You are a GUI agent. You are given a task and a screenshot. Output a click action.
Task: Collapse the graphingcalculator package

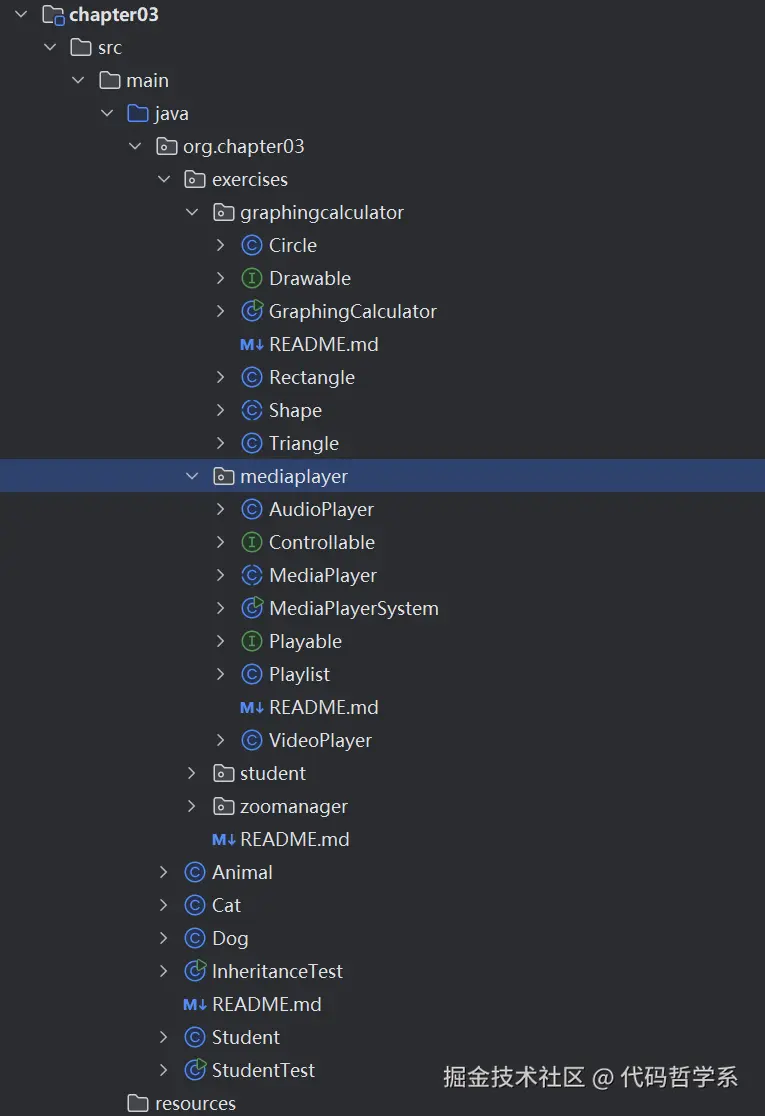[x=192, y=212]
